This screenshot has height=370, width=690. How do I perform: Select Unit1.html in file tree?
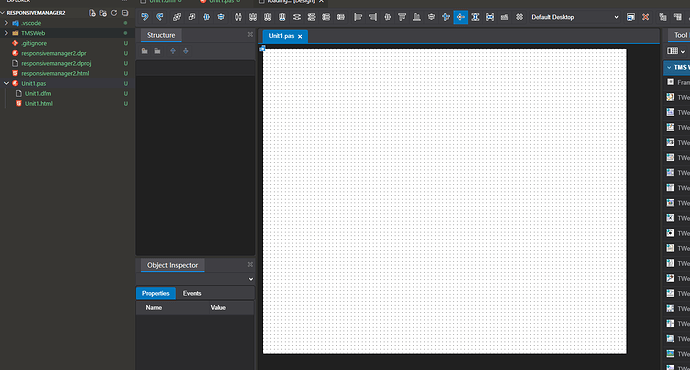(39, 103)
